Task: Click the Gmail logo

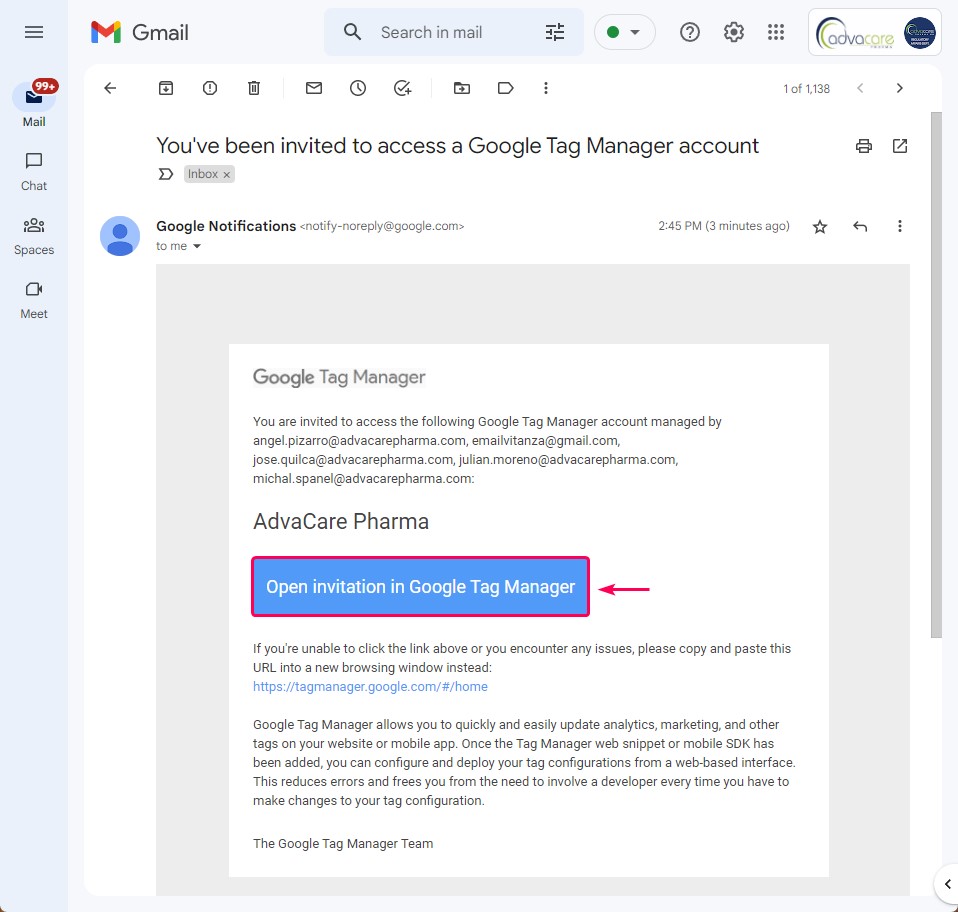Action: tap(140, 32)
